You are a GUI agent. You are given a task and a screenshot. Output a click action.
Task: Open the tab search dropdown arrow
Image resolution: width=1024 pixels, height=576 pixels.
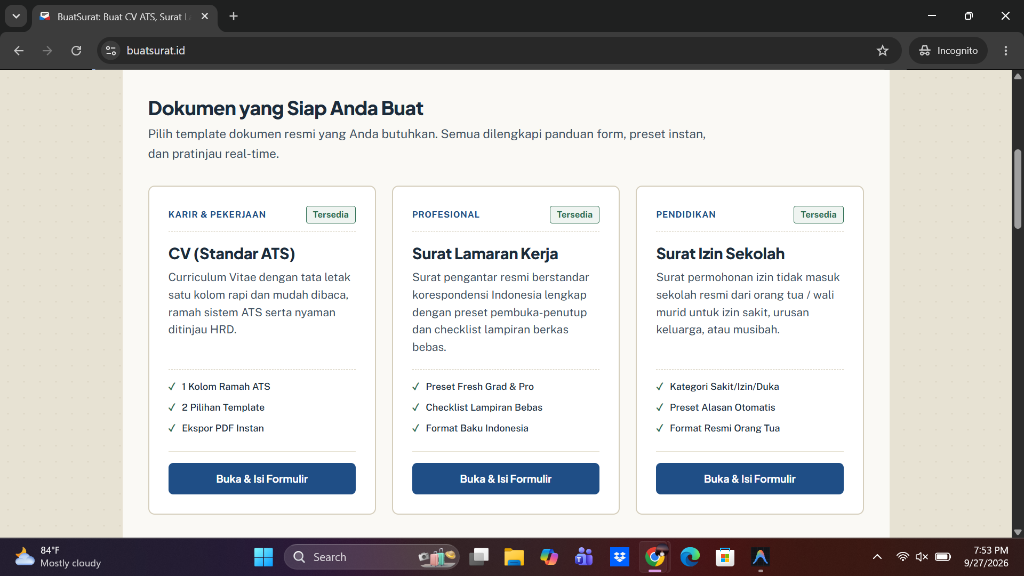pyautogui.click(x=16, y=16)
